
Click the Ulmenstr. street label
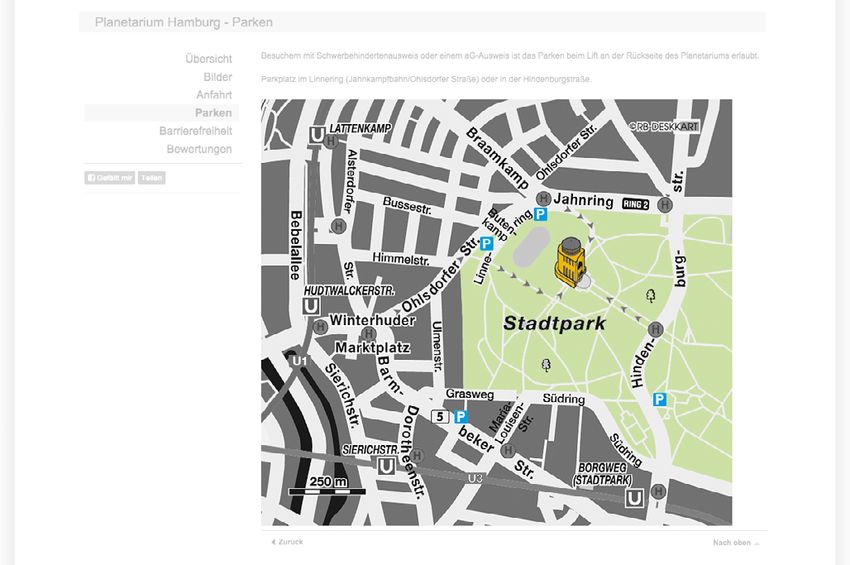click(437, 346)
